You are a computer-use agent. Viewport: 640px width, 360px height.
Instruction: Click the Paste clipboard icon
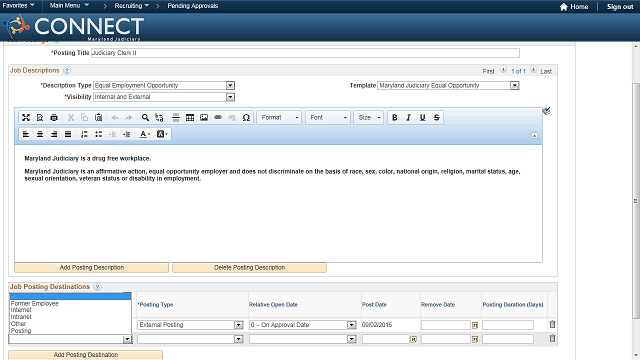click(x=98, y=118)
